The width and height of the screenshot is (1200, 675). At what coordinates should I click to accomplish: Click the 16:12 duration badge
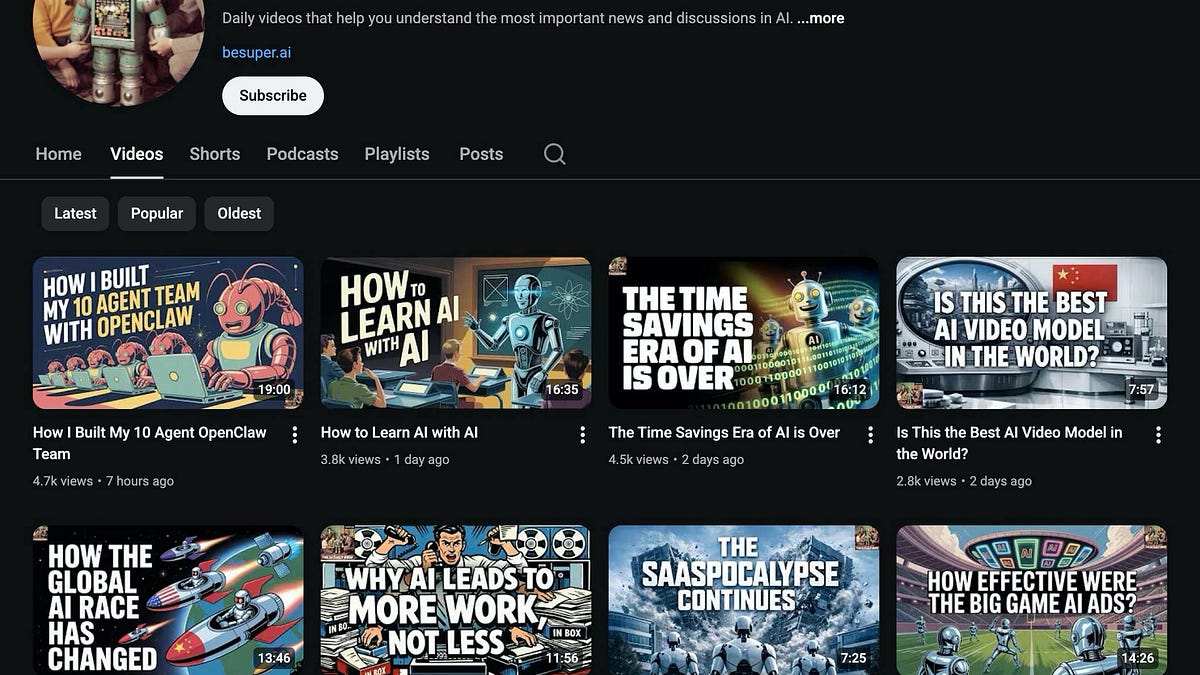[x=850, y=390]
